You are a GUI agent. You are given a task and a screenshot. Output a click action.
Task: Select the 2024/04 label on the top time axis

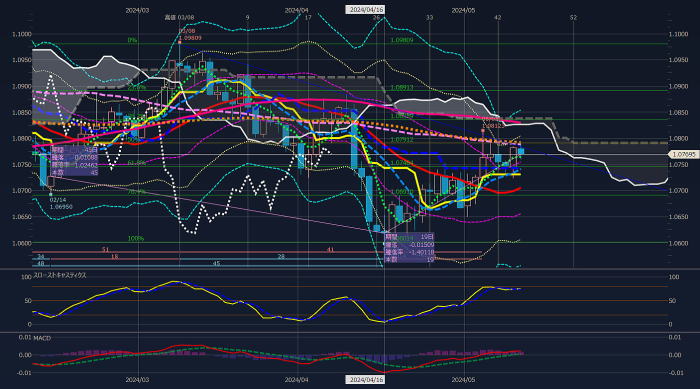click(x=297, y=10)
